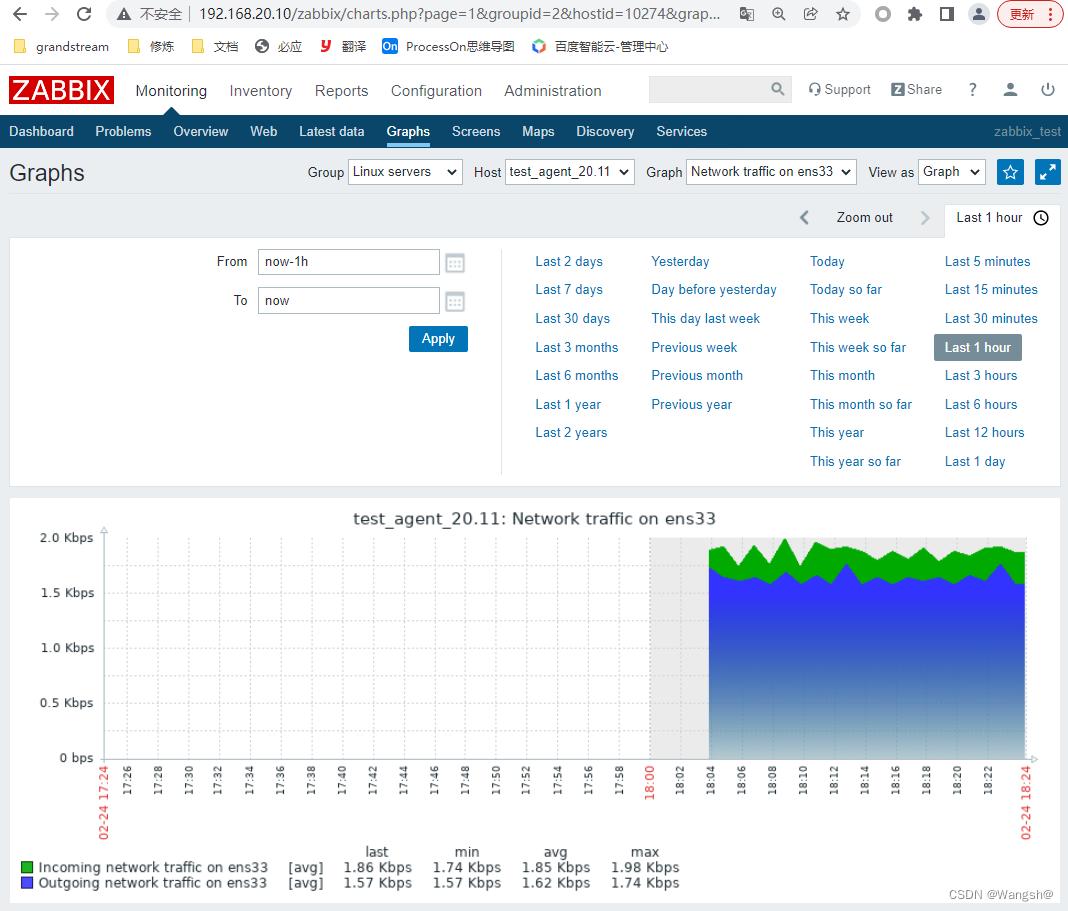Image resolution: width=1068 pixels, height=911 pixels.
Task: Open the help question mark icon
Action: click(972, 90)
